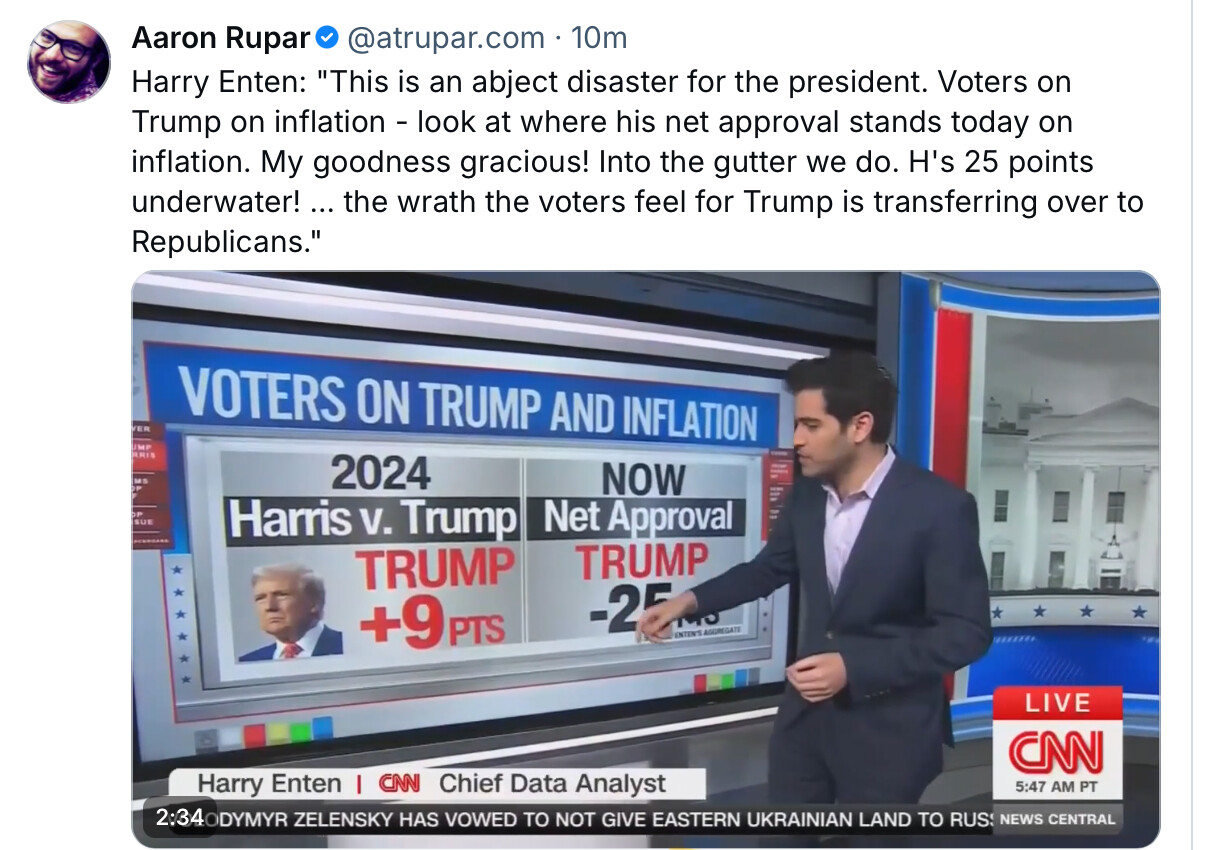Screen dimensions: 1226x850
Task: Click the NEWS CENTRAL label in video corner
Action: [x=1057, y=819]
